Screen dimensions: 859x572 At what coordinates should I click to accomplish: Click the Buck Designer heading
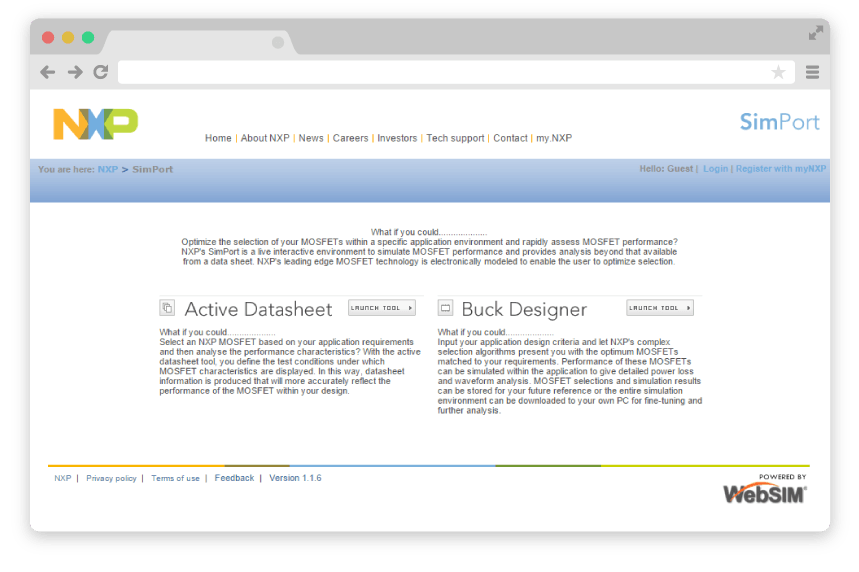click(524, 309)
